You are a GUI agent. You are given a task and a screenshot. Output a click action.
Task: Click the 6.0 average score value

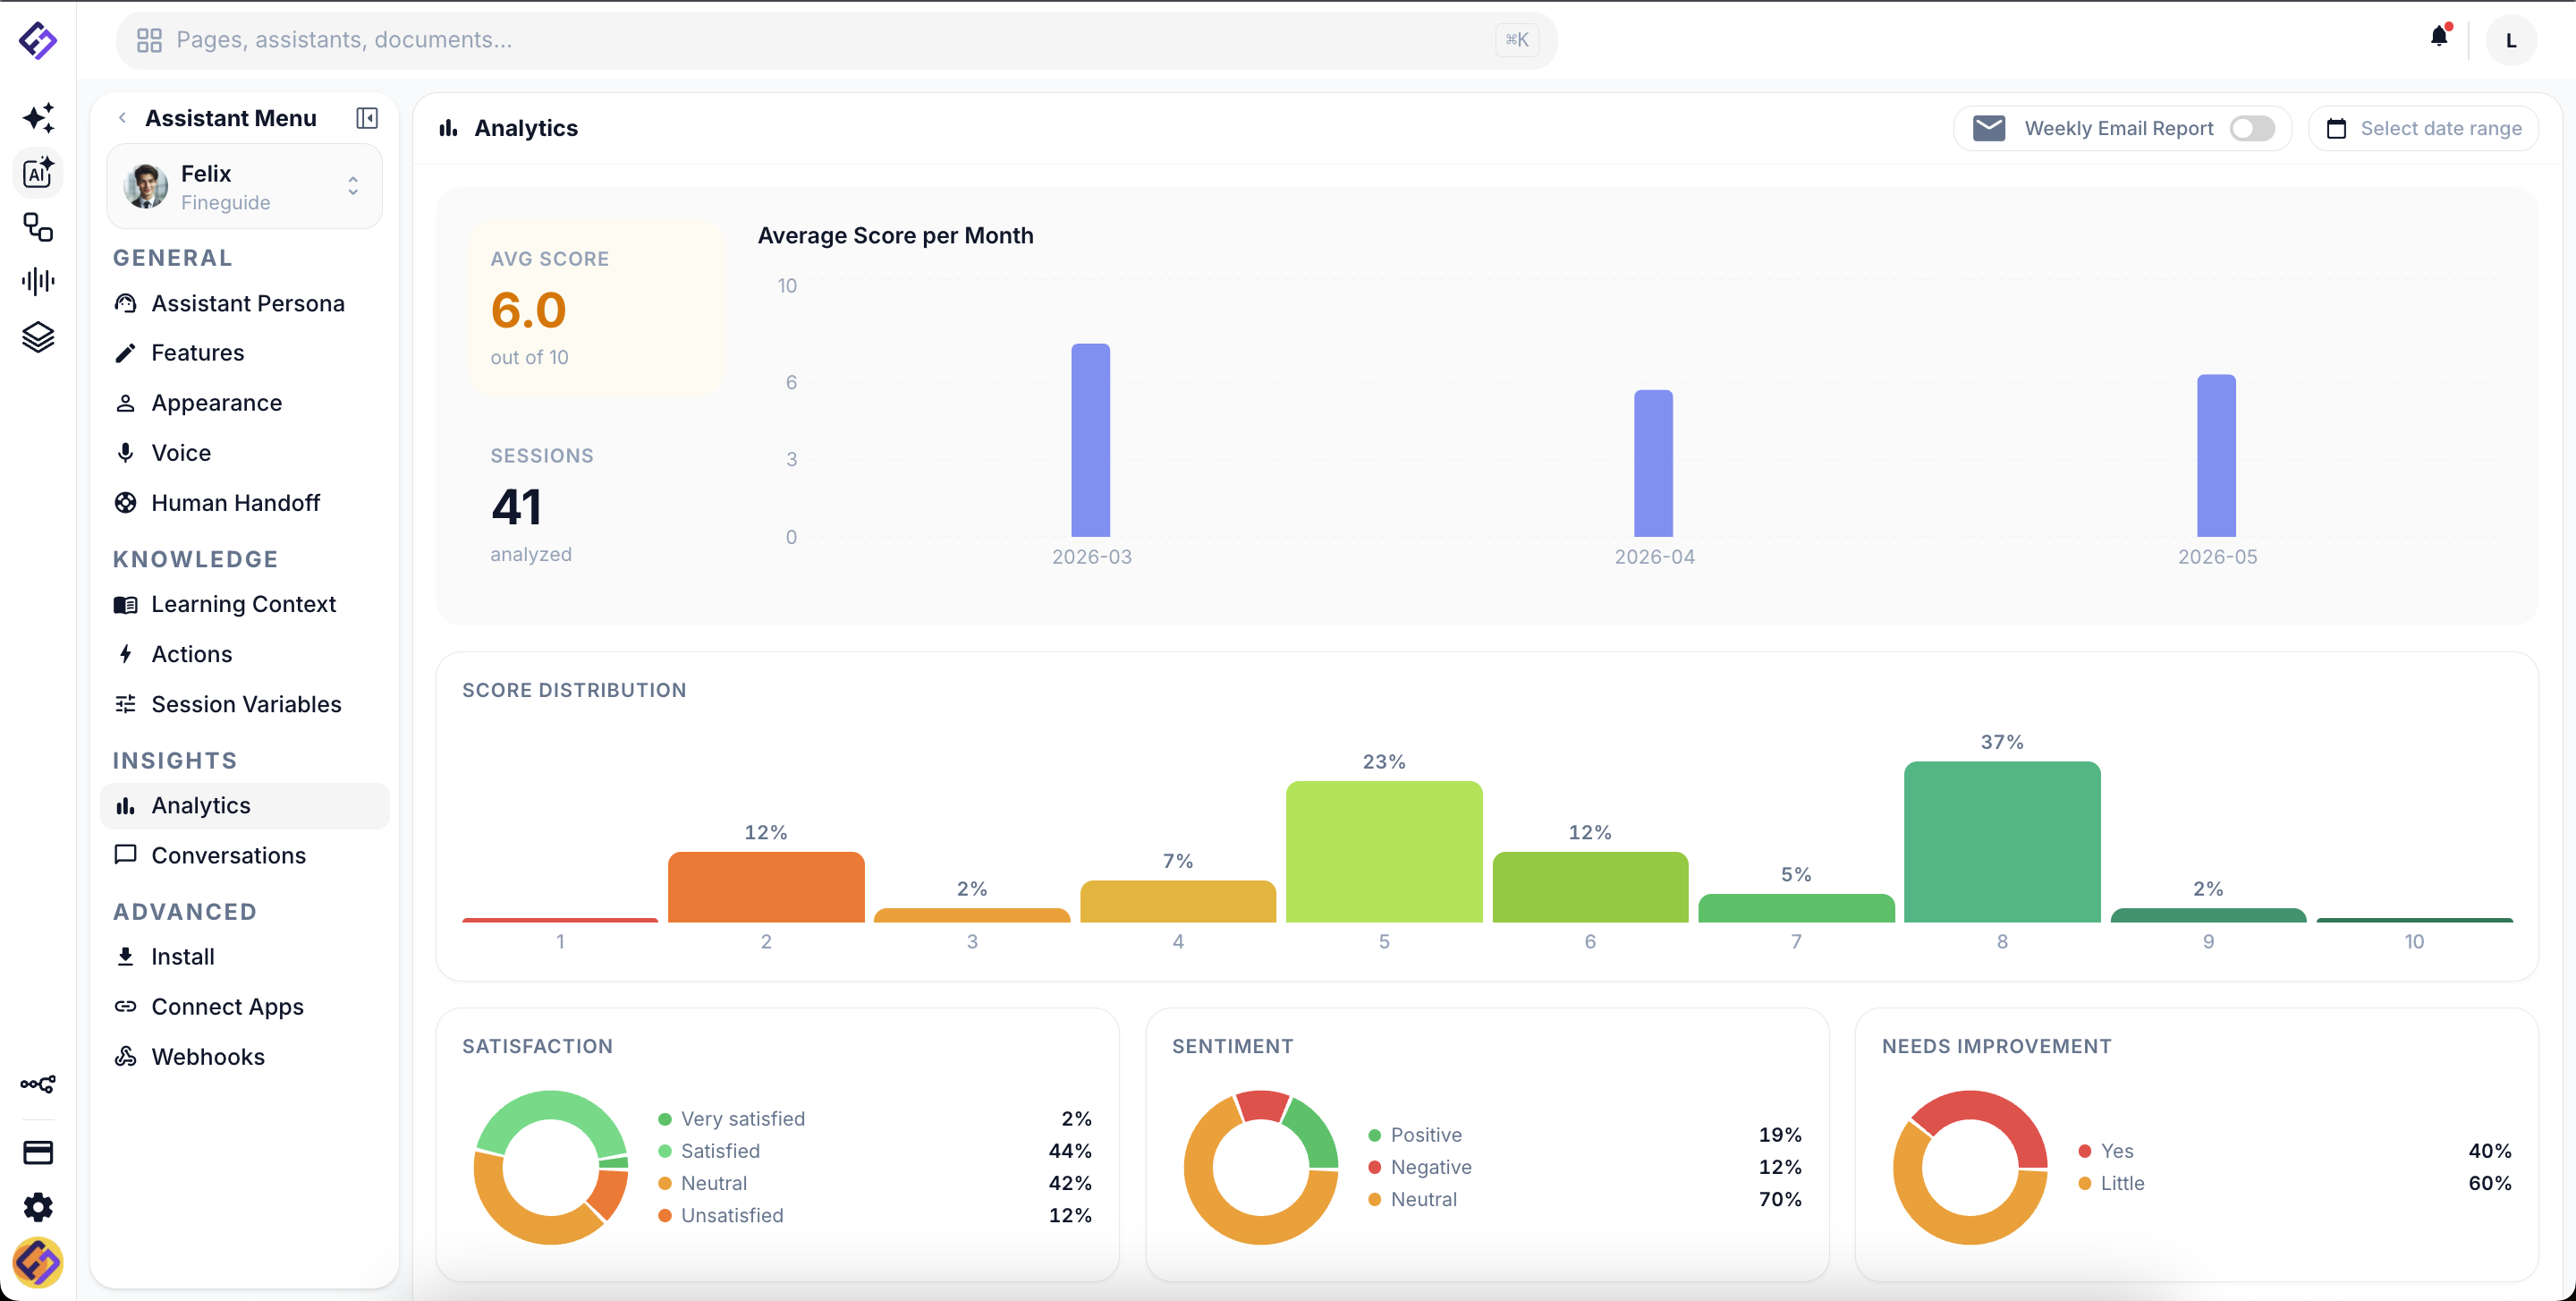click(528, 310)
